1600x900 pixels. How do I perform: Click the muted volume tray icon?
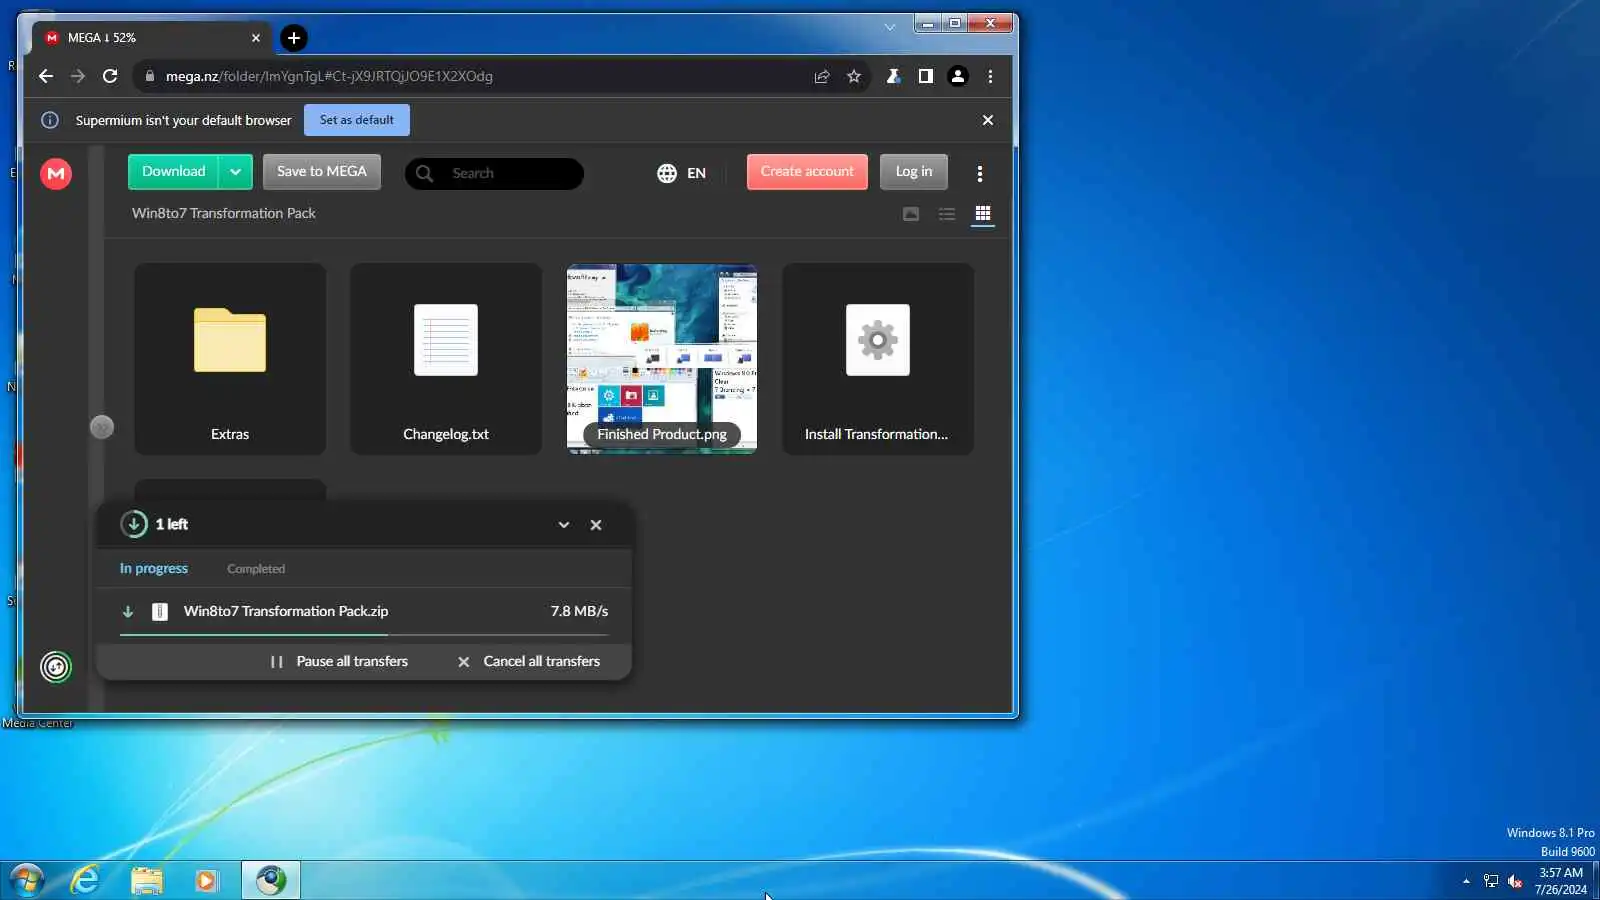pos(1515,881)
